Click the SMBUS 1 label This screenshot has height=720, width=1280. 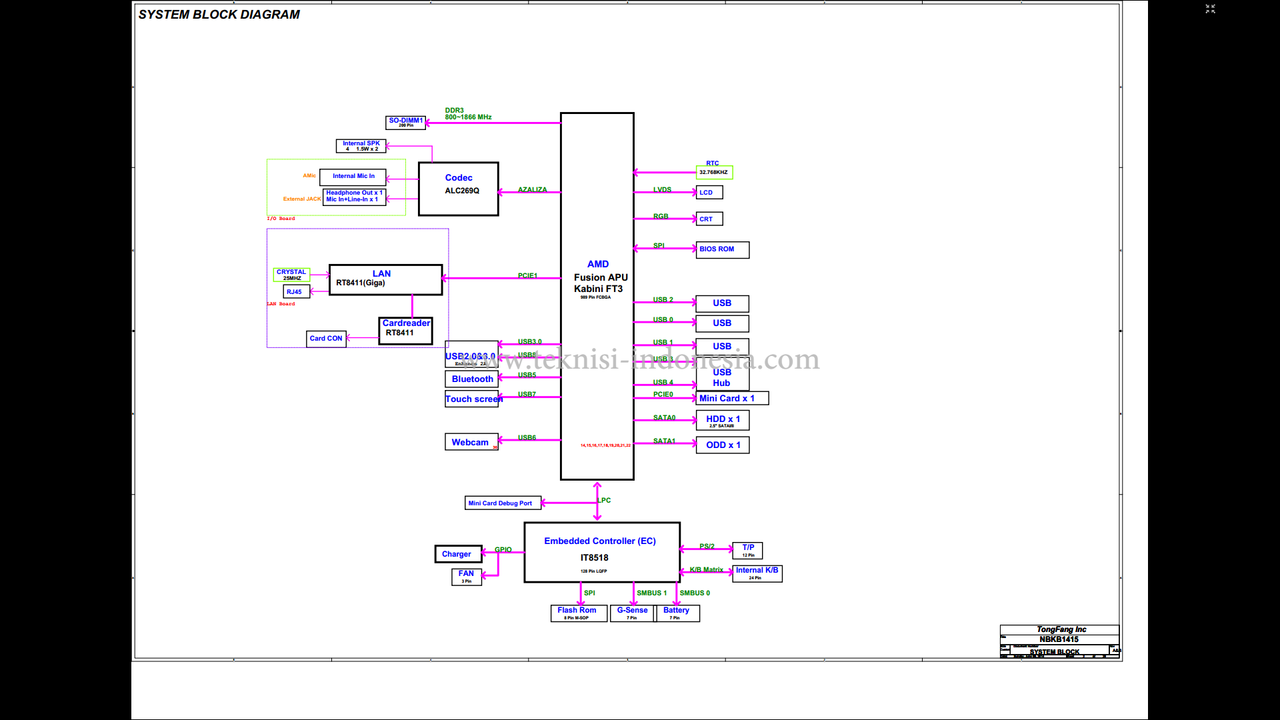[x=651, y=593]
